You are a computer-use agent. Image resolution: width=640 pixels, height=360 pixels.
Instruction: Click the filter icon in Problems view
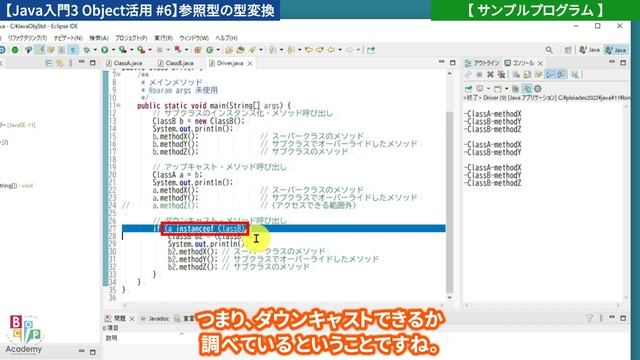(x=589, y=318)
